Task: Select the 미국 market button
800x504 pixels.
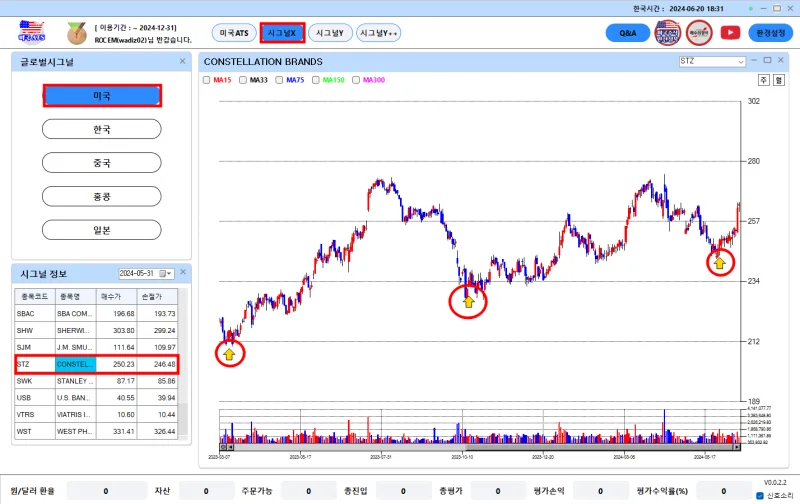Action: click(x=102, y=95)
